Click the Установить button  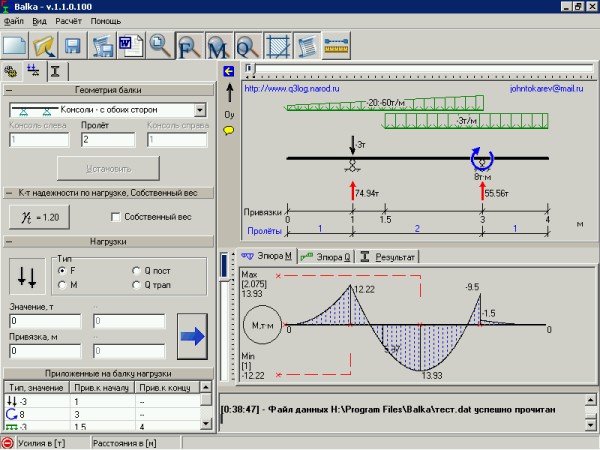(108, 168)
